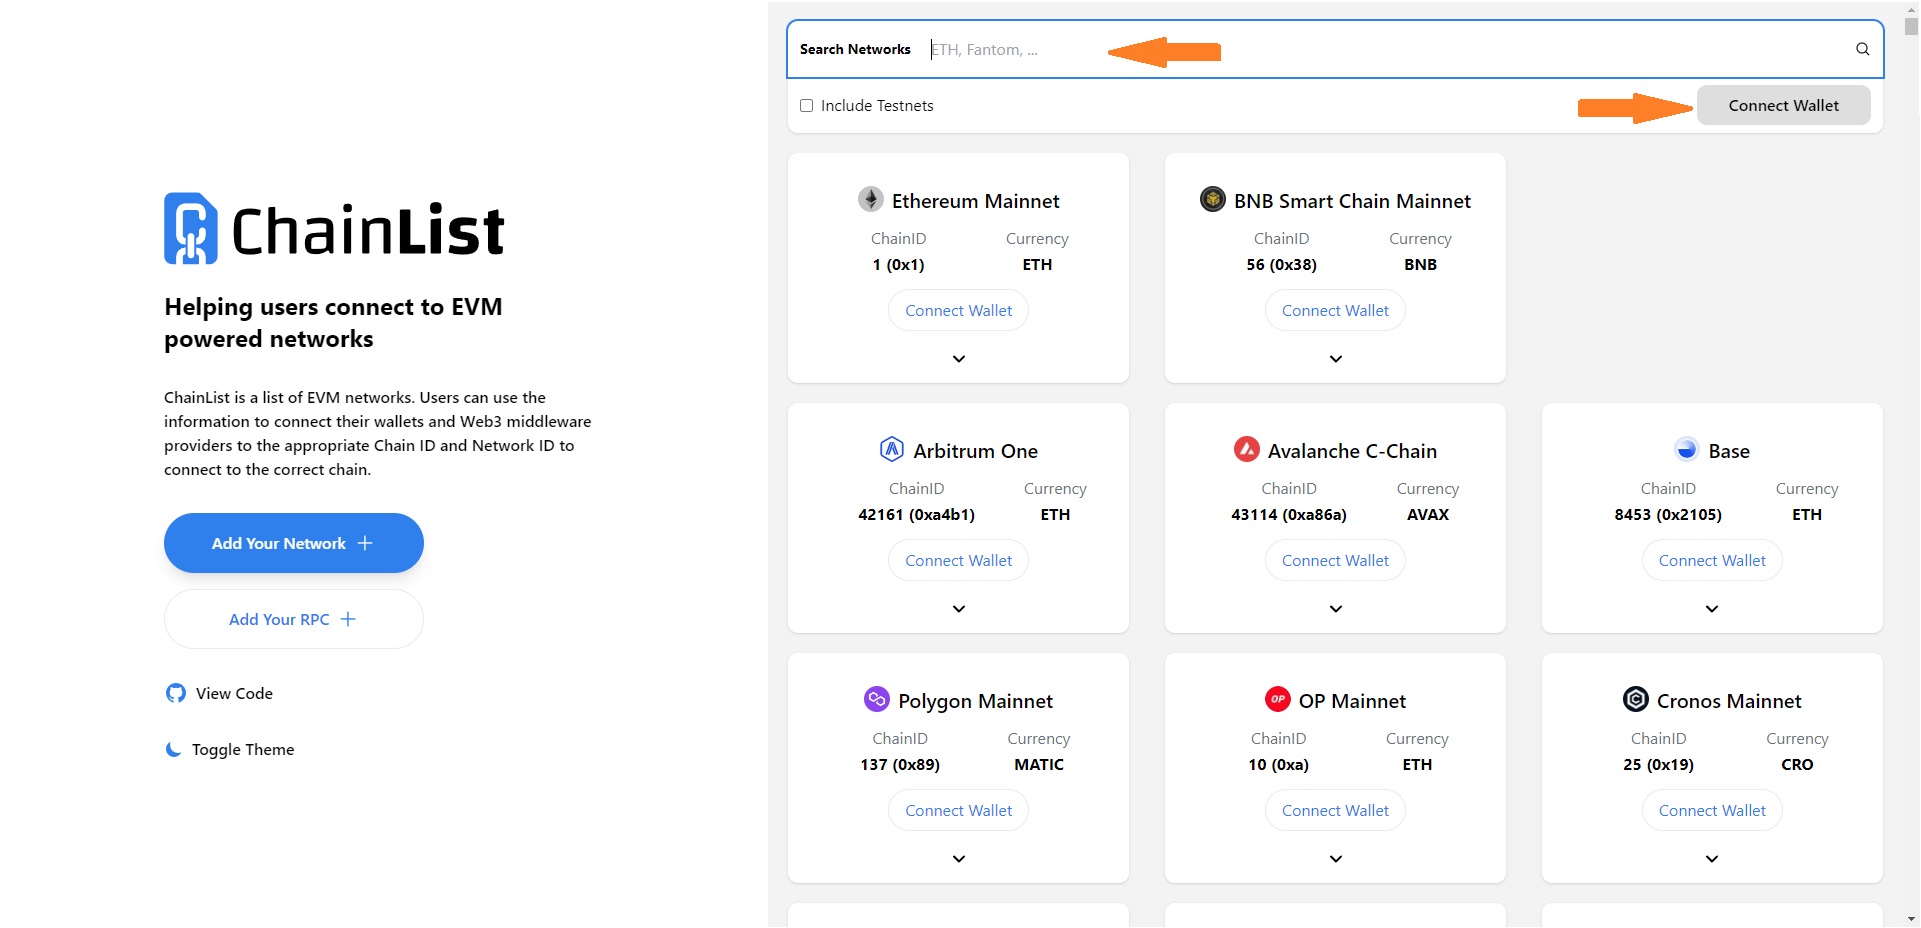Expand the Polygon Mainnet card details

click(x=959, y=859)
